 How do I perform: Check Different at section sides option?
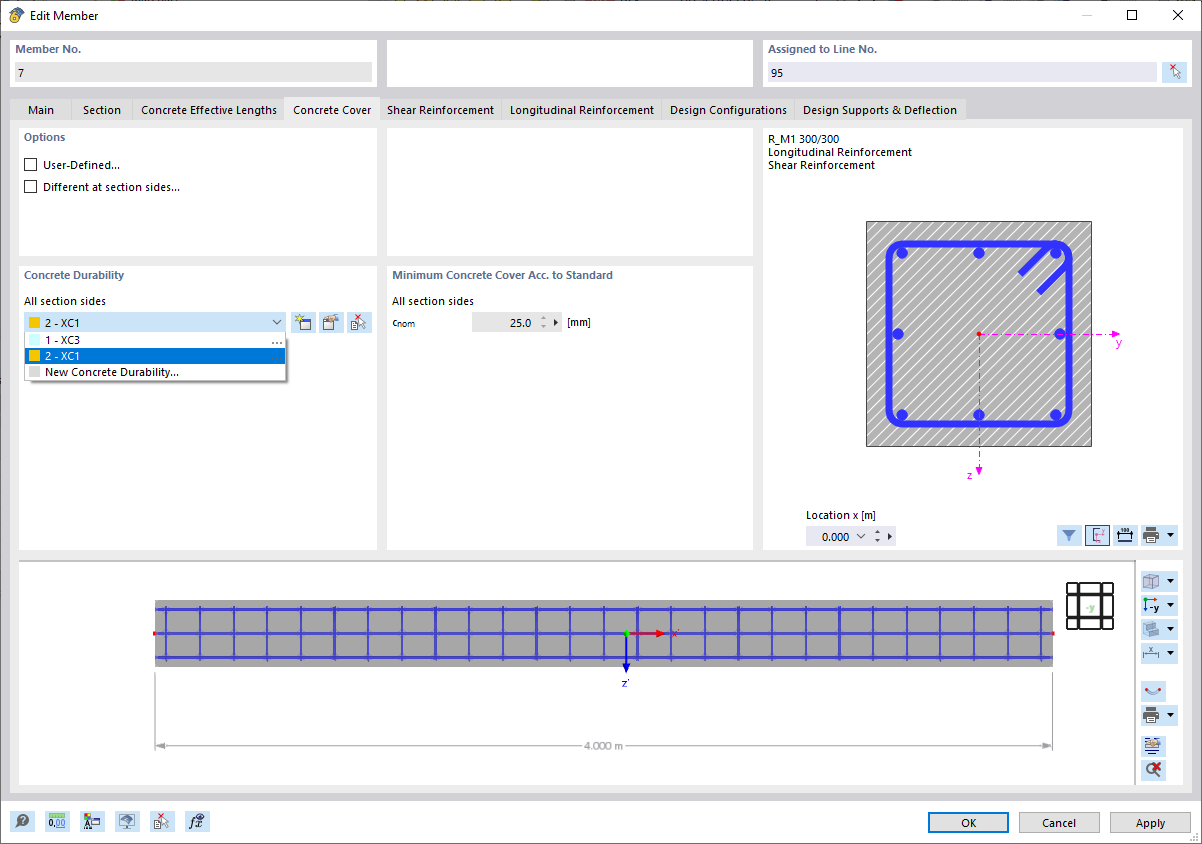click(30, 187)
